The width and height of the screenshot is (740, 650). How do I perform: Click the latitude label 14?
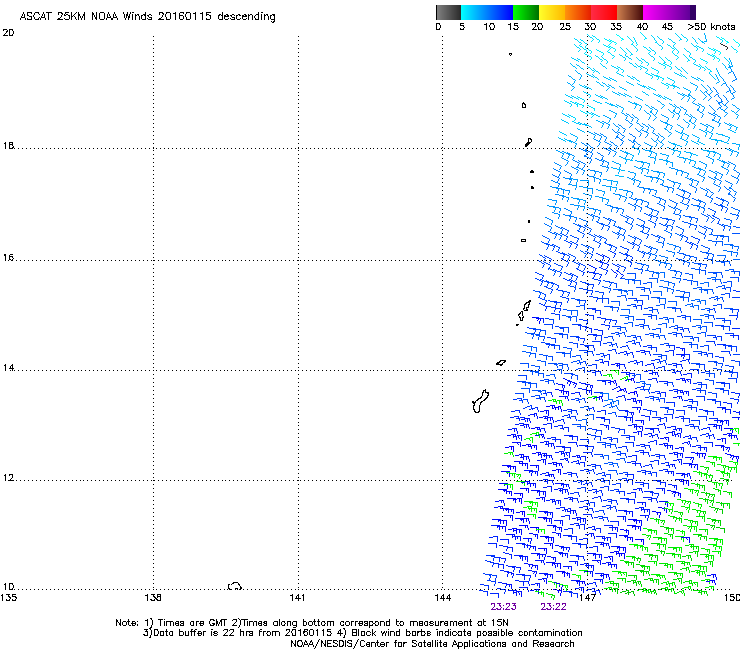(x=8, y=368)
